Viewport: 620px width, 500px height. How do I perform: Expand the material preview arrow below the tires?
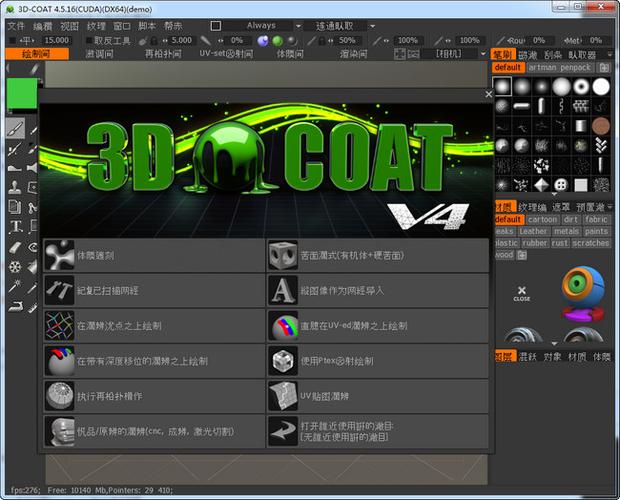[554, 343]
